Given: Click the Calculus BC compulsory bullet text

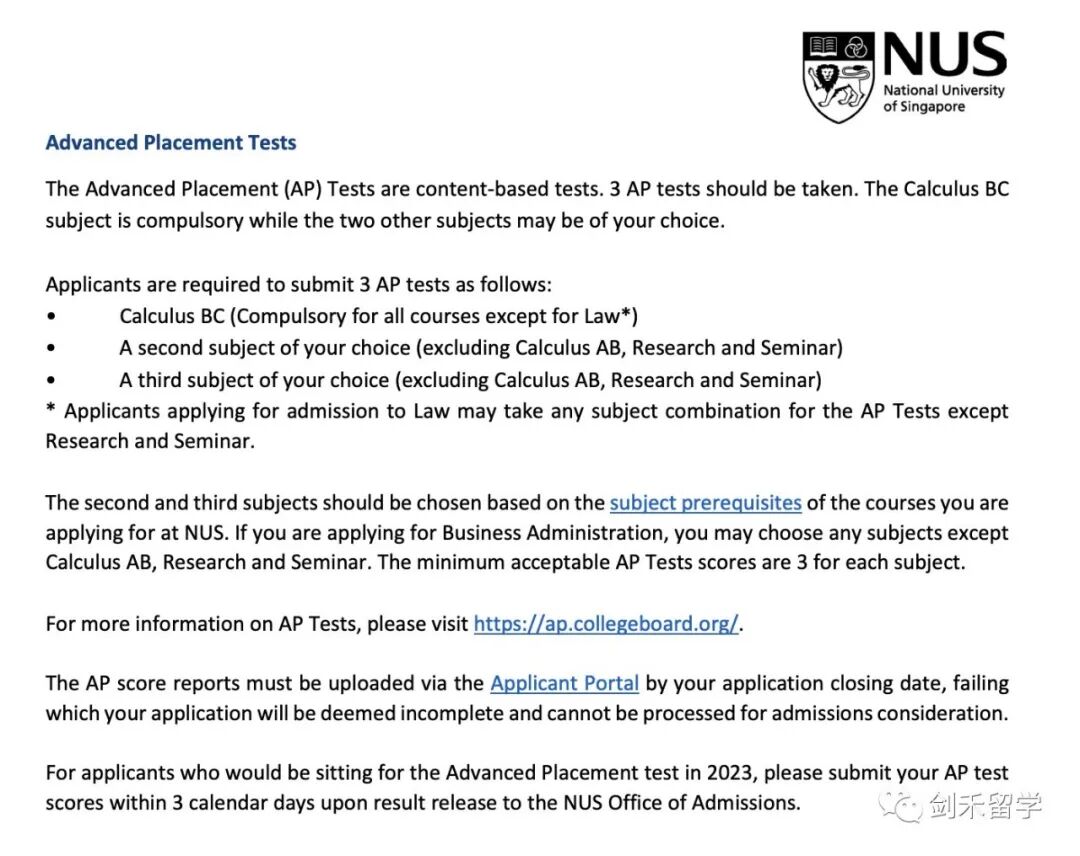Looking at the screenshot, I should [x=378, y=317].
